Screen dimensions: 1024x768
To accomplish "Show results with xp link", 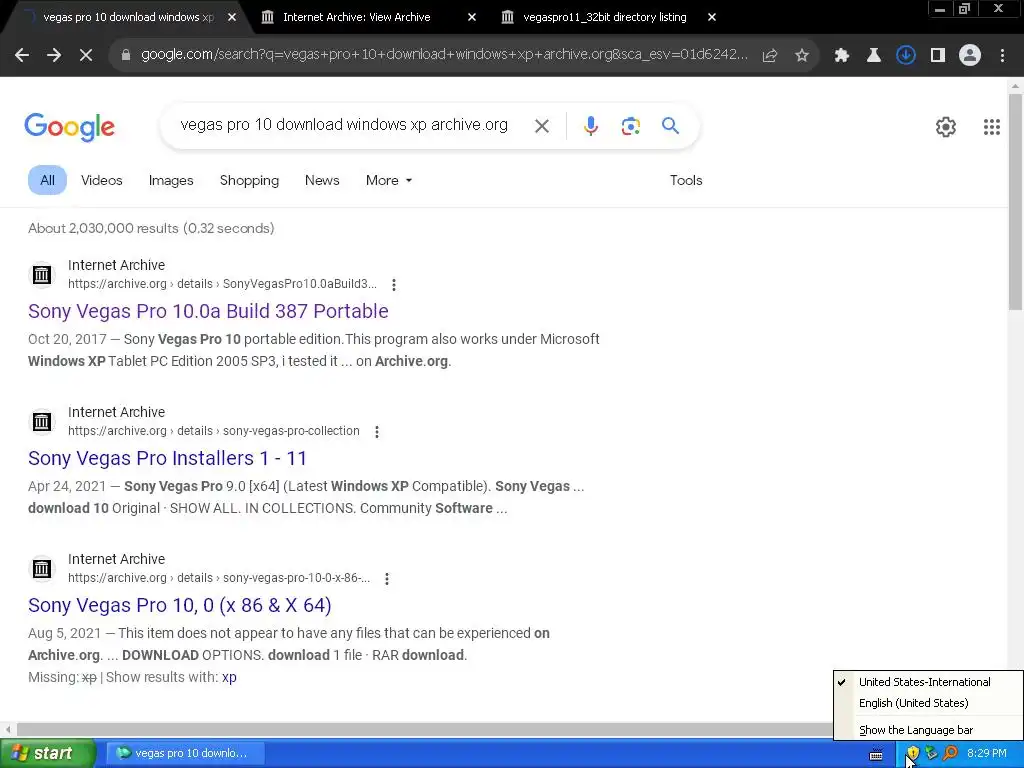I will (229, 677).
